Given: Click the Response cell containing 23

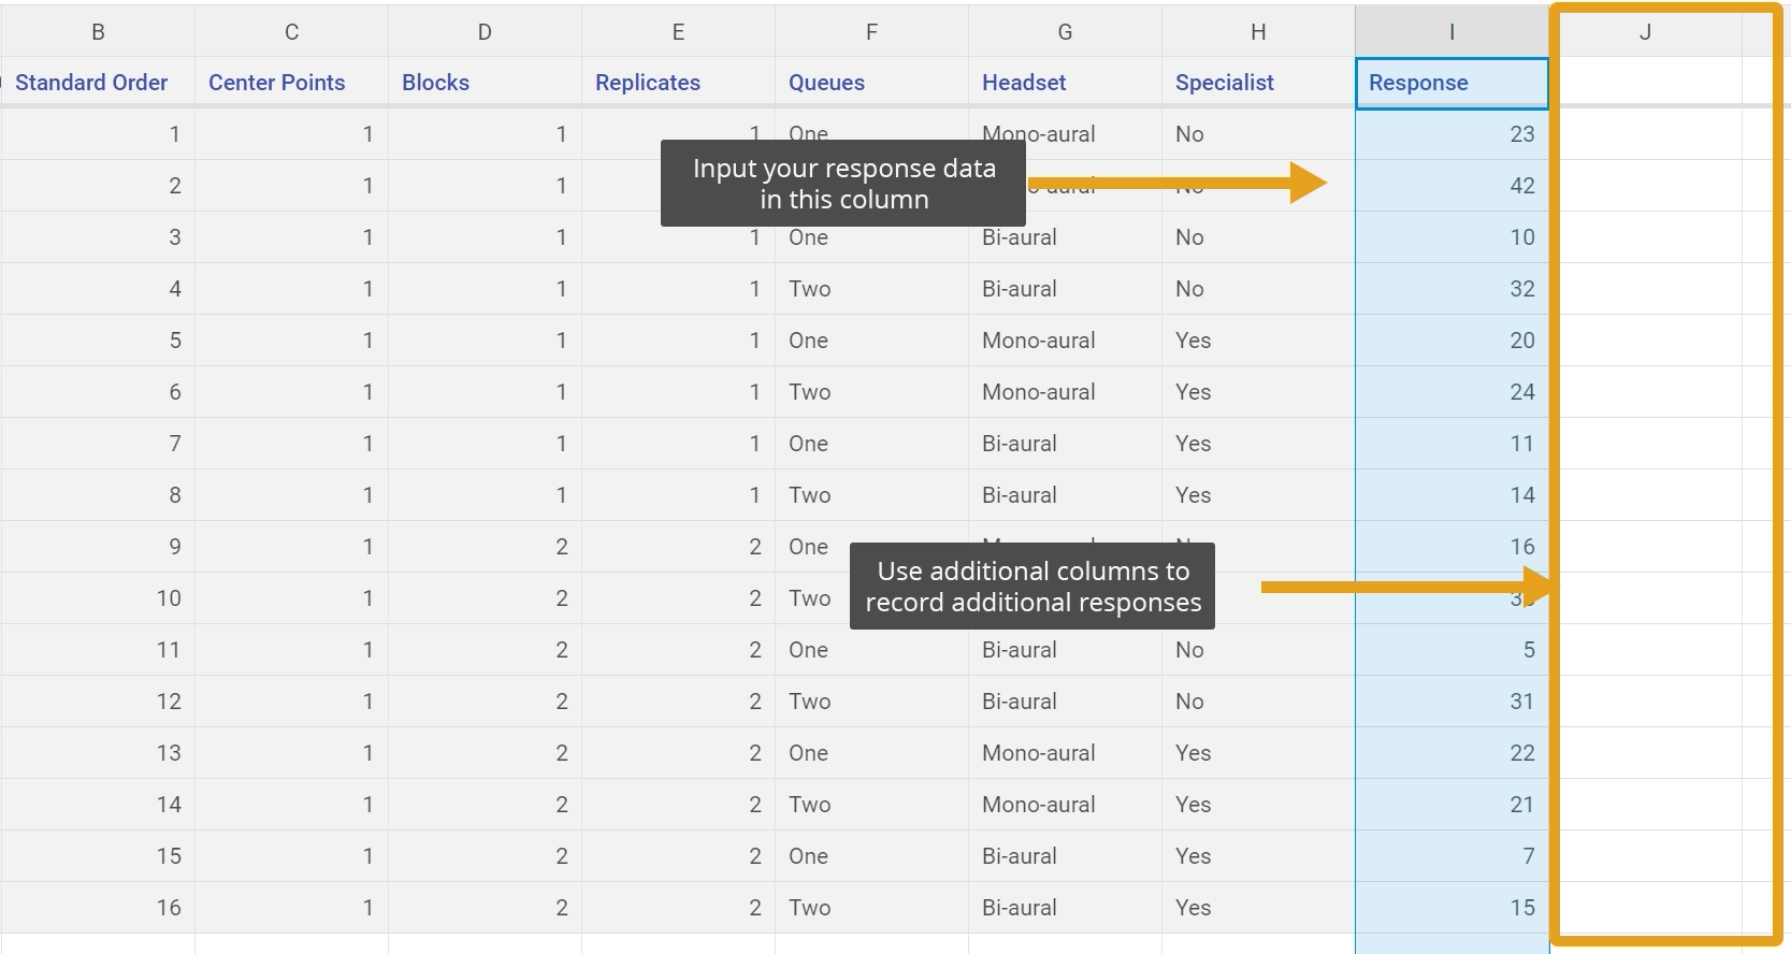Looking at the screenshot, I should (x=1451, y=134).
